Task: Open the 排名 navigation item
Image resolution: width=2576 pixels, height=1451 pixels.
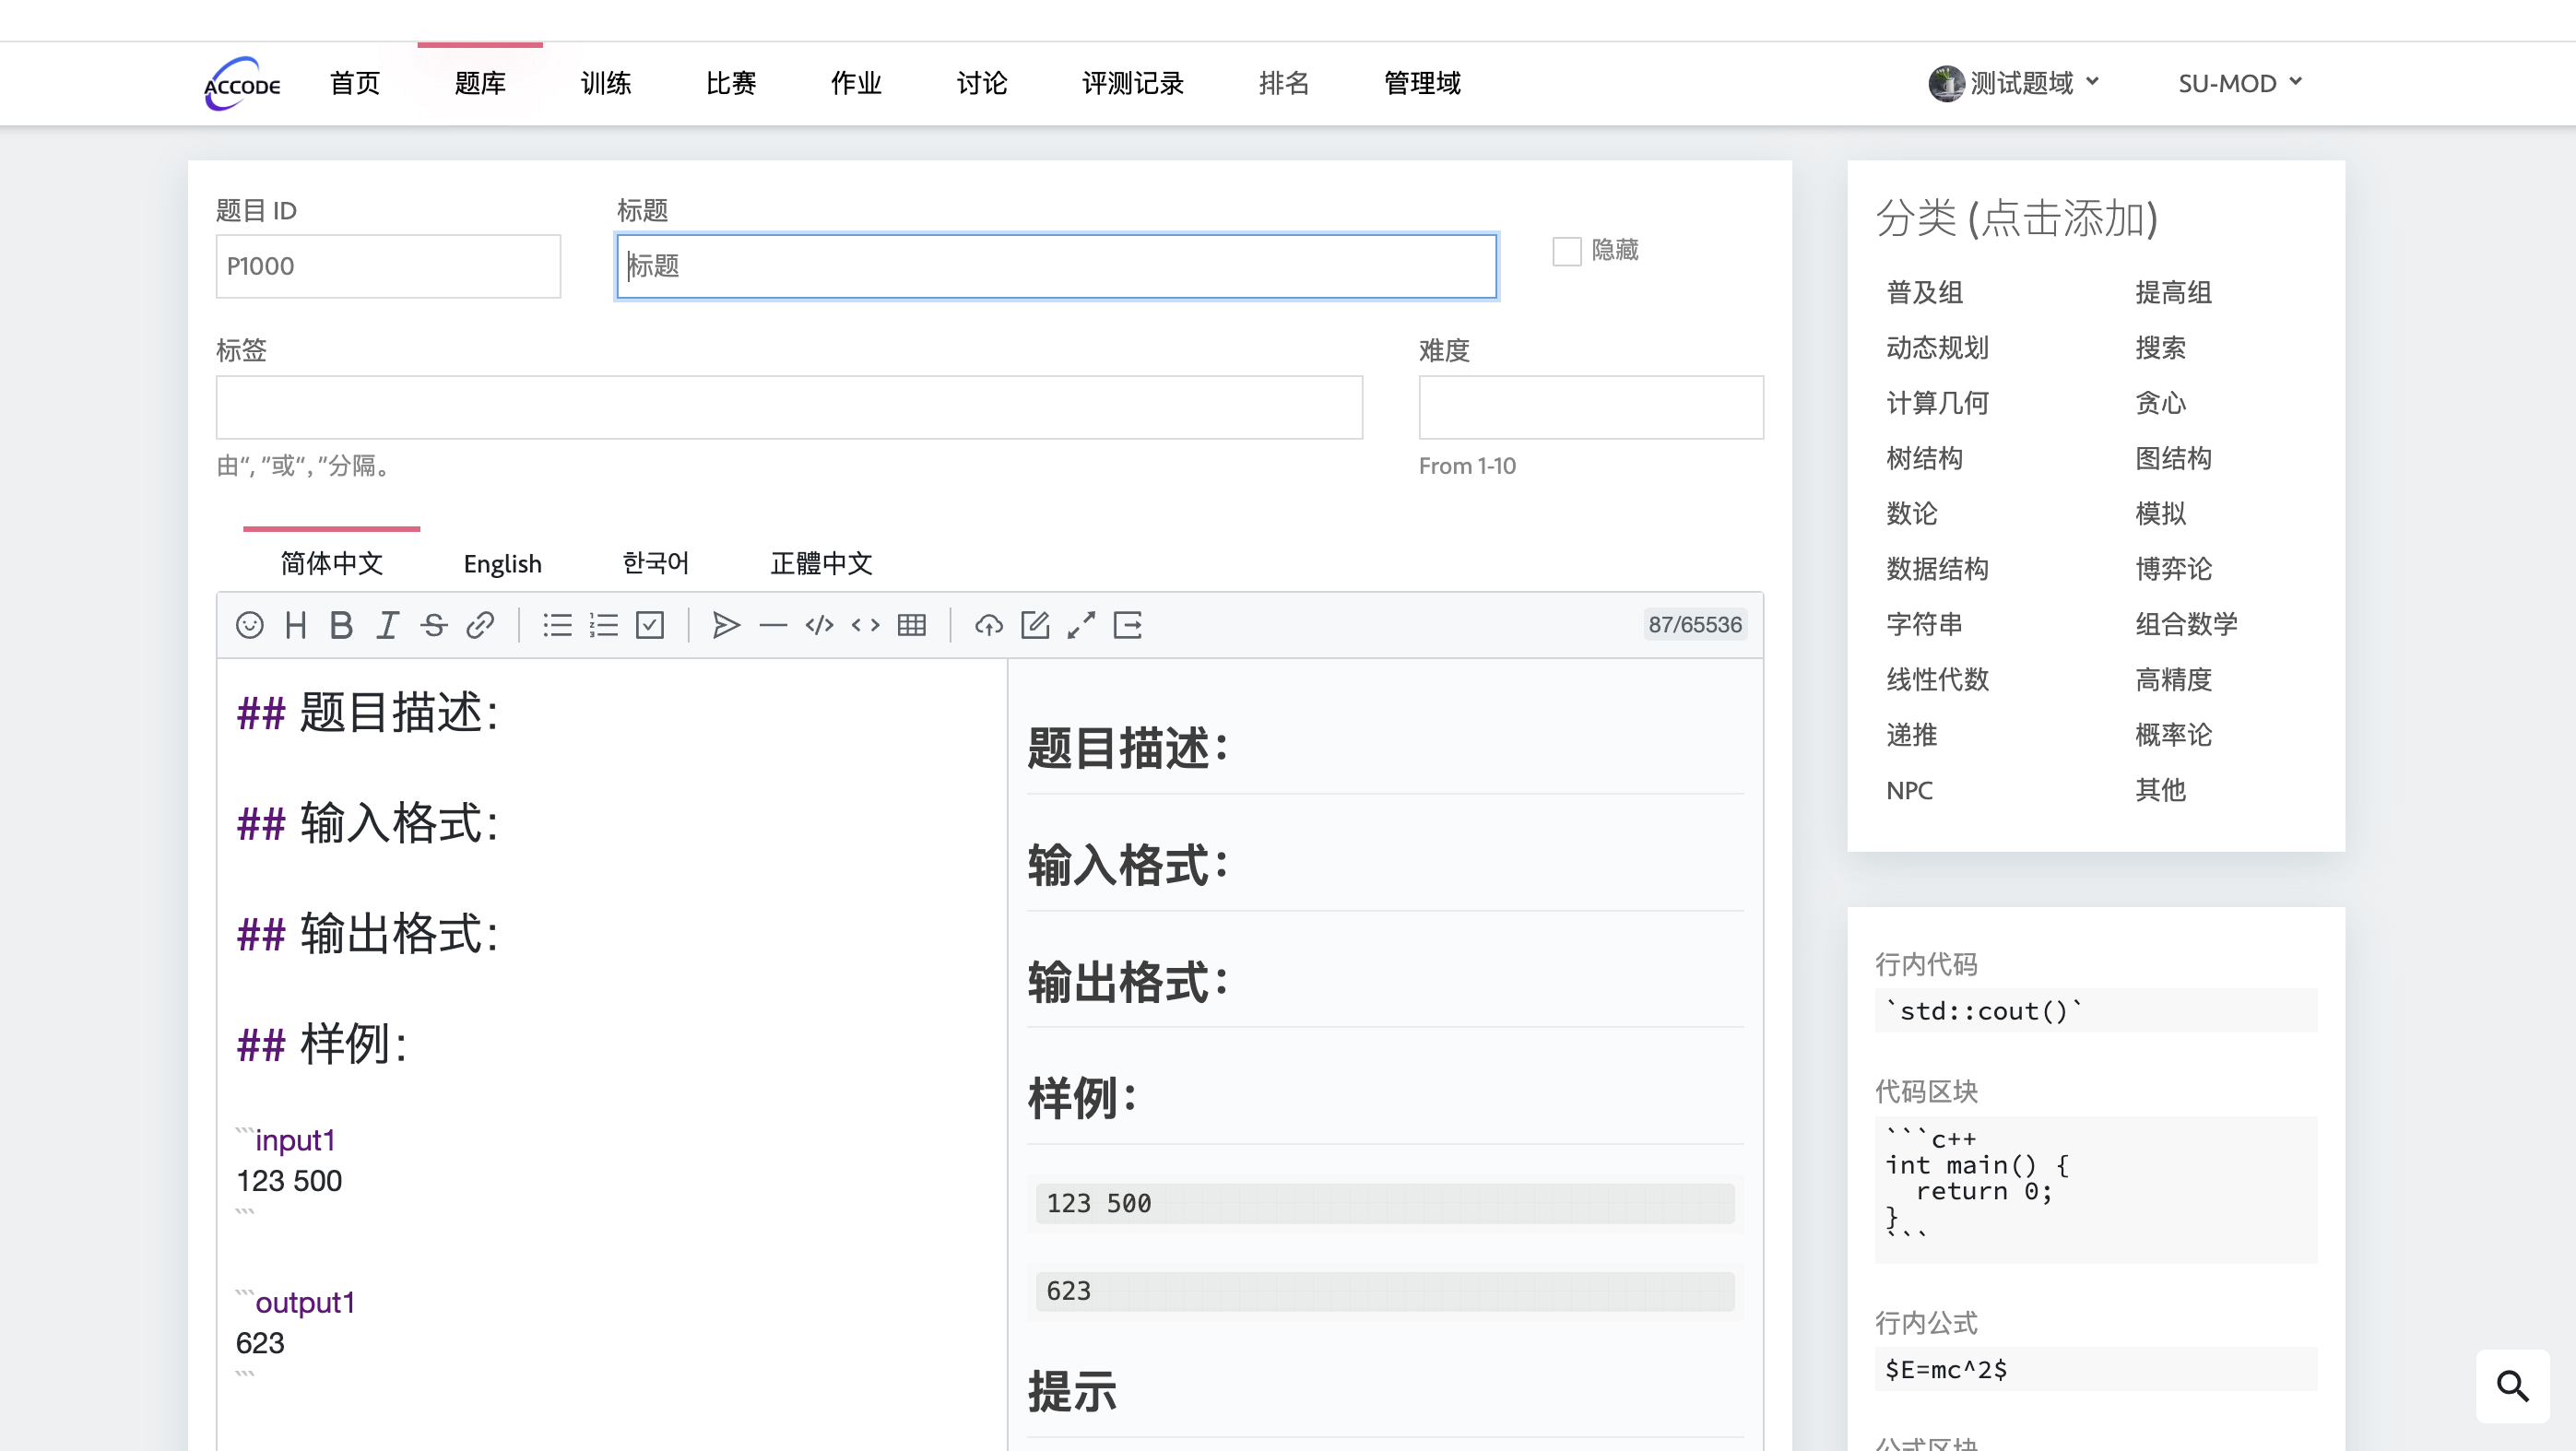Action: [1284, 83]
